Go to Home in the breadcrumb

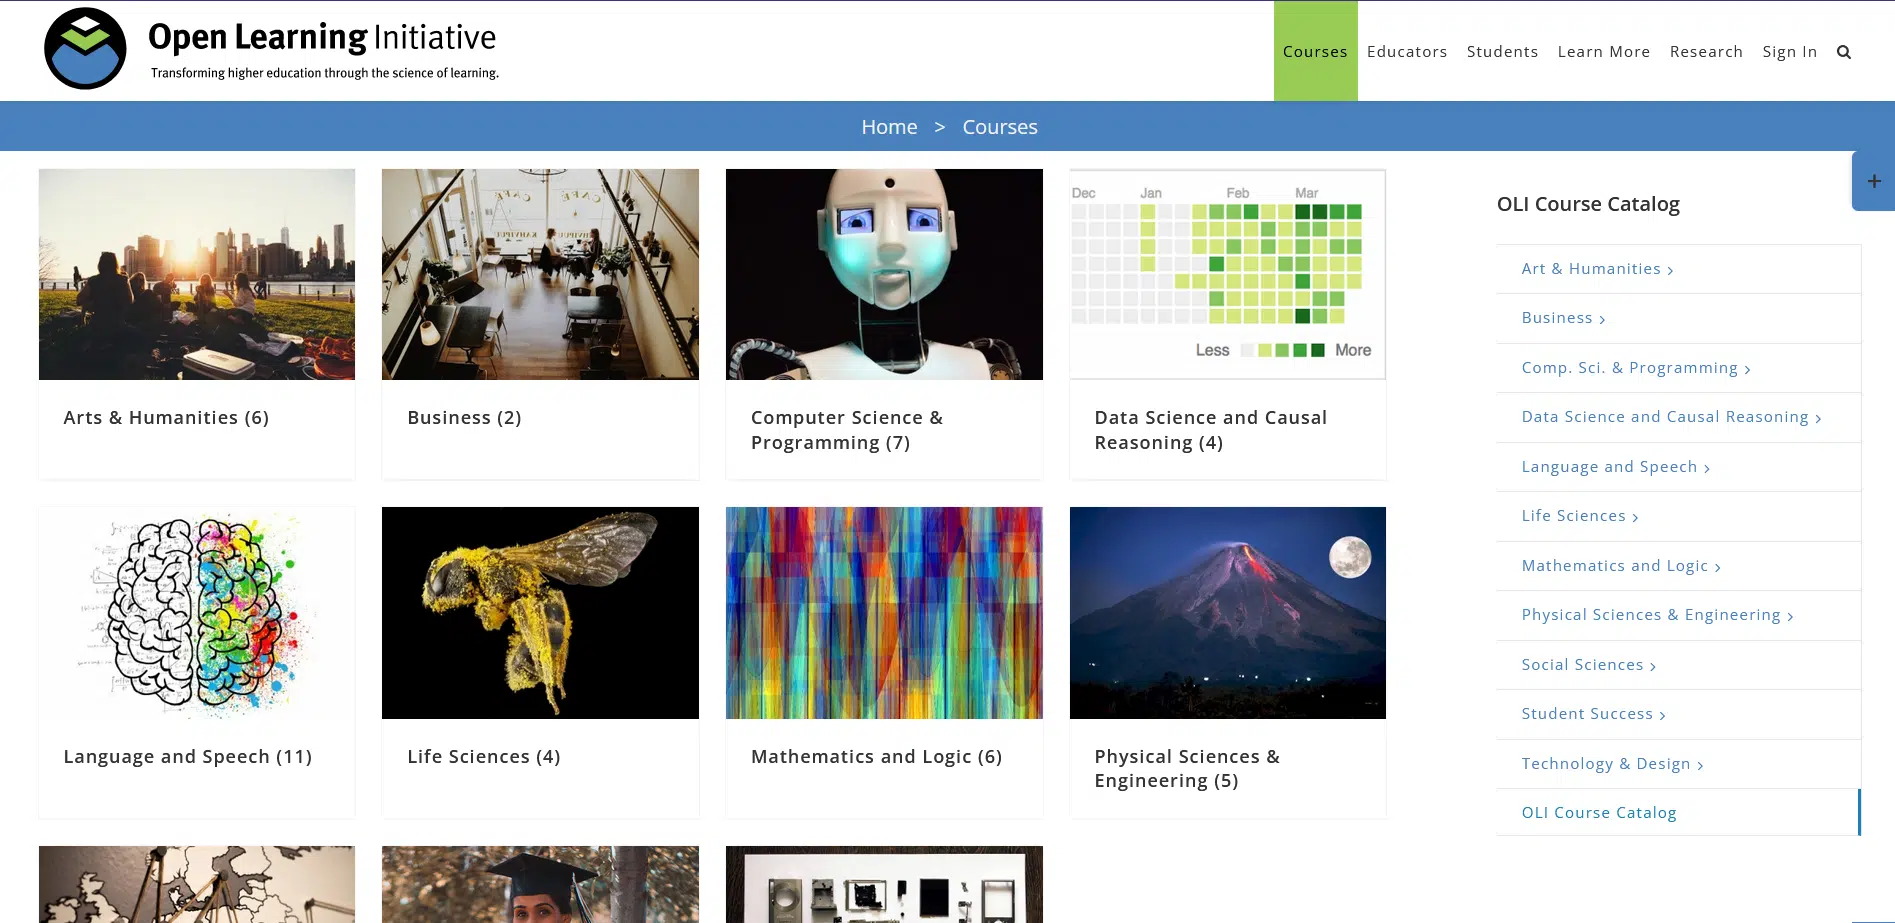point(889,127)
